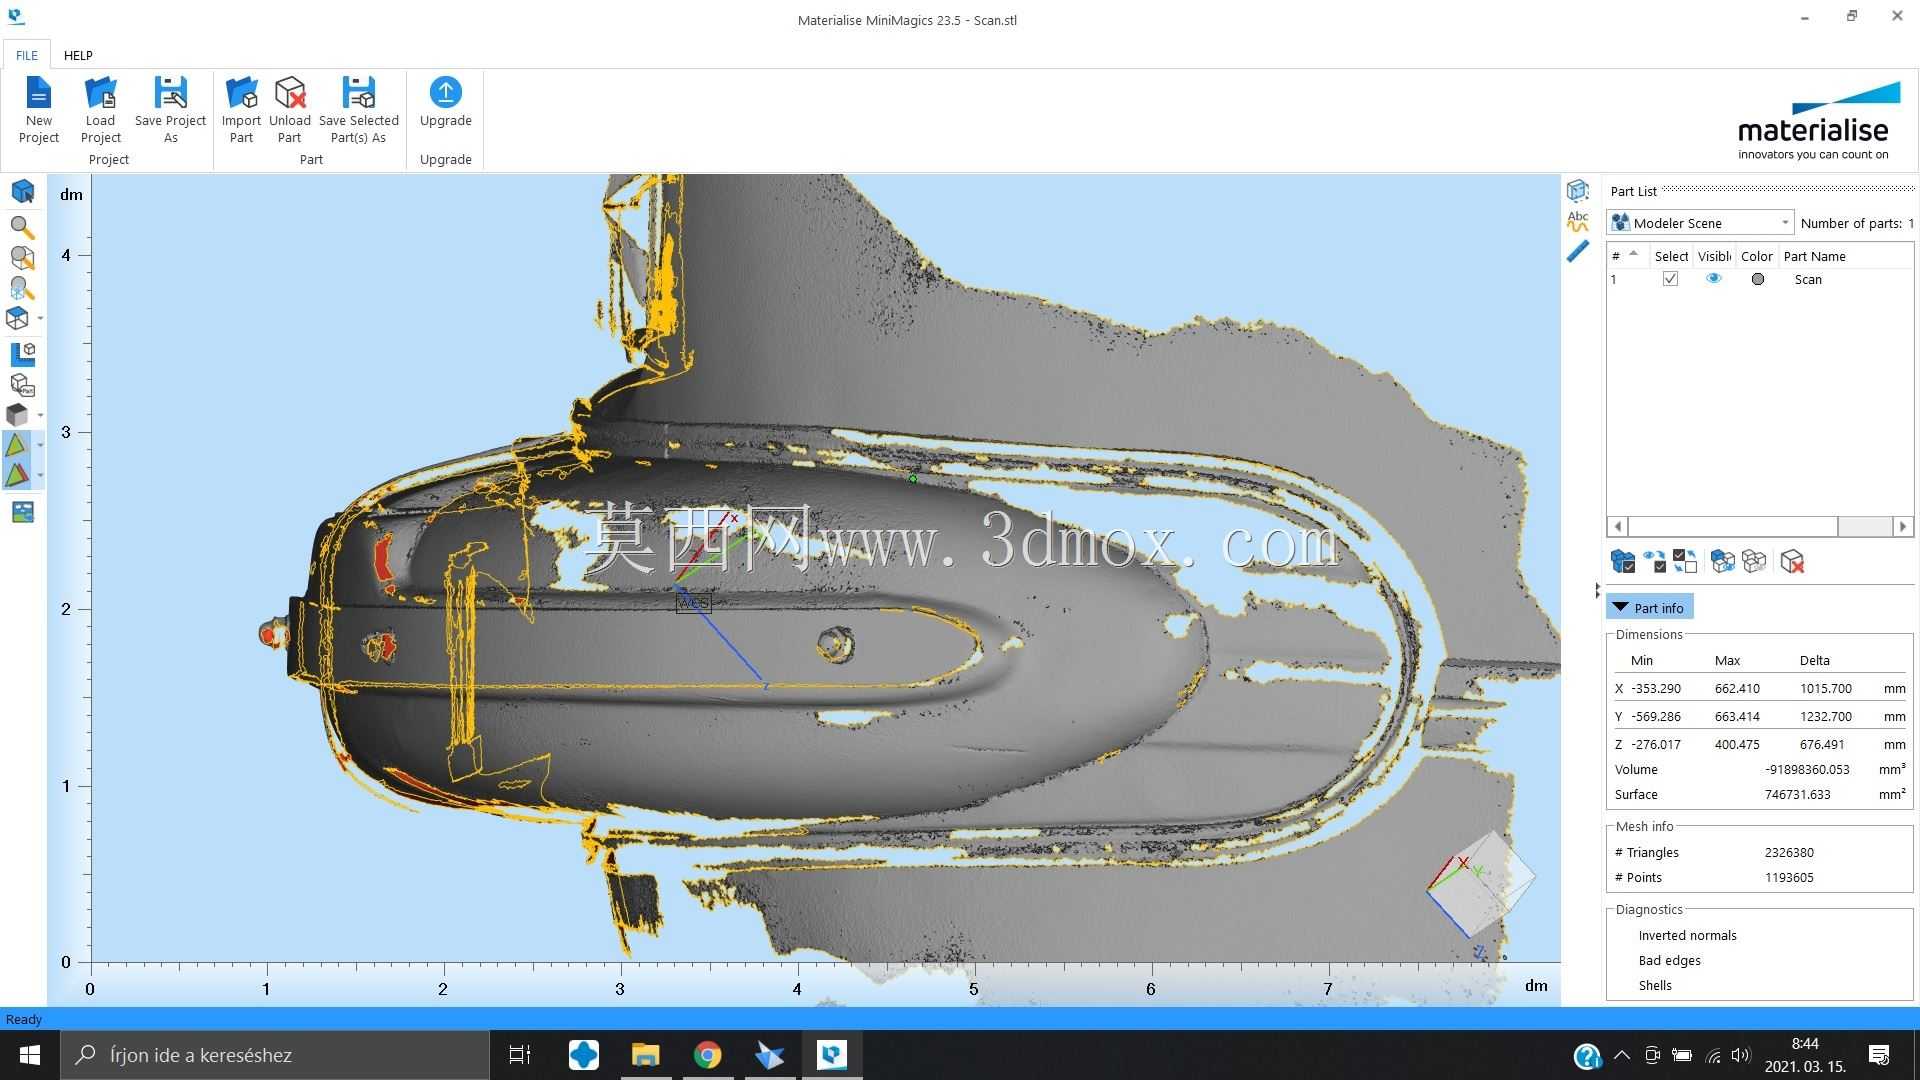Click the triangle mesh display icon

tap(17, 445)
